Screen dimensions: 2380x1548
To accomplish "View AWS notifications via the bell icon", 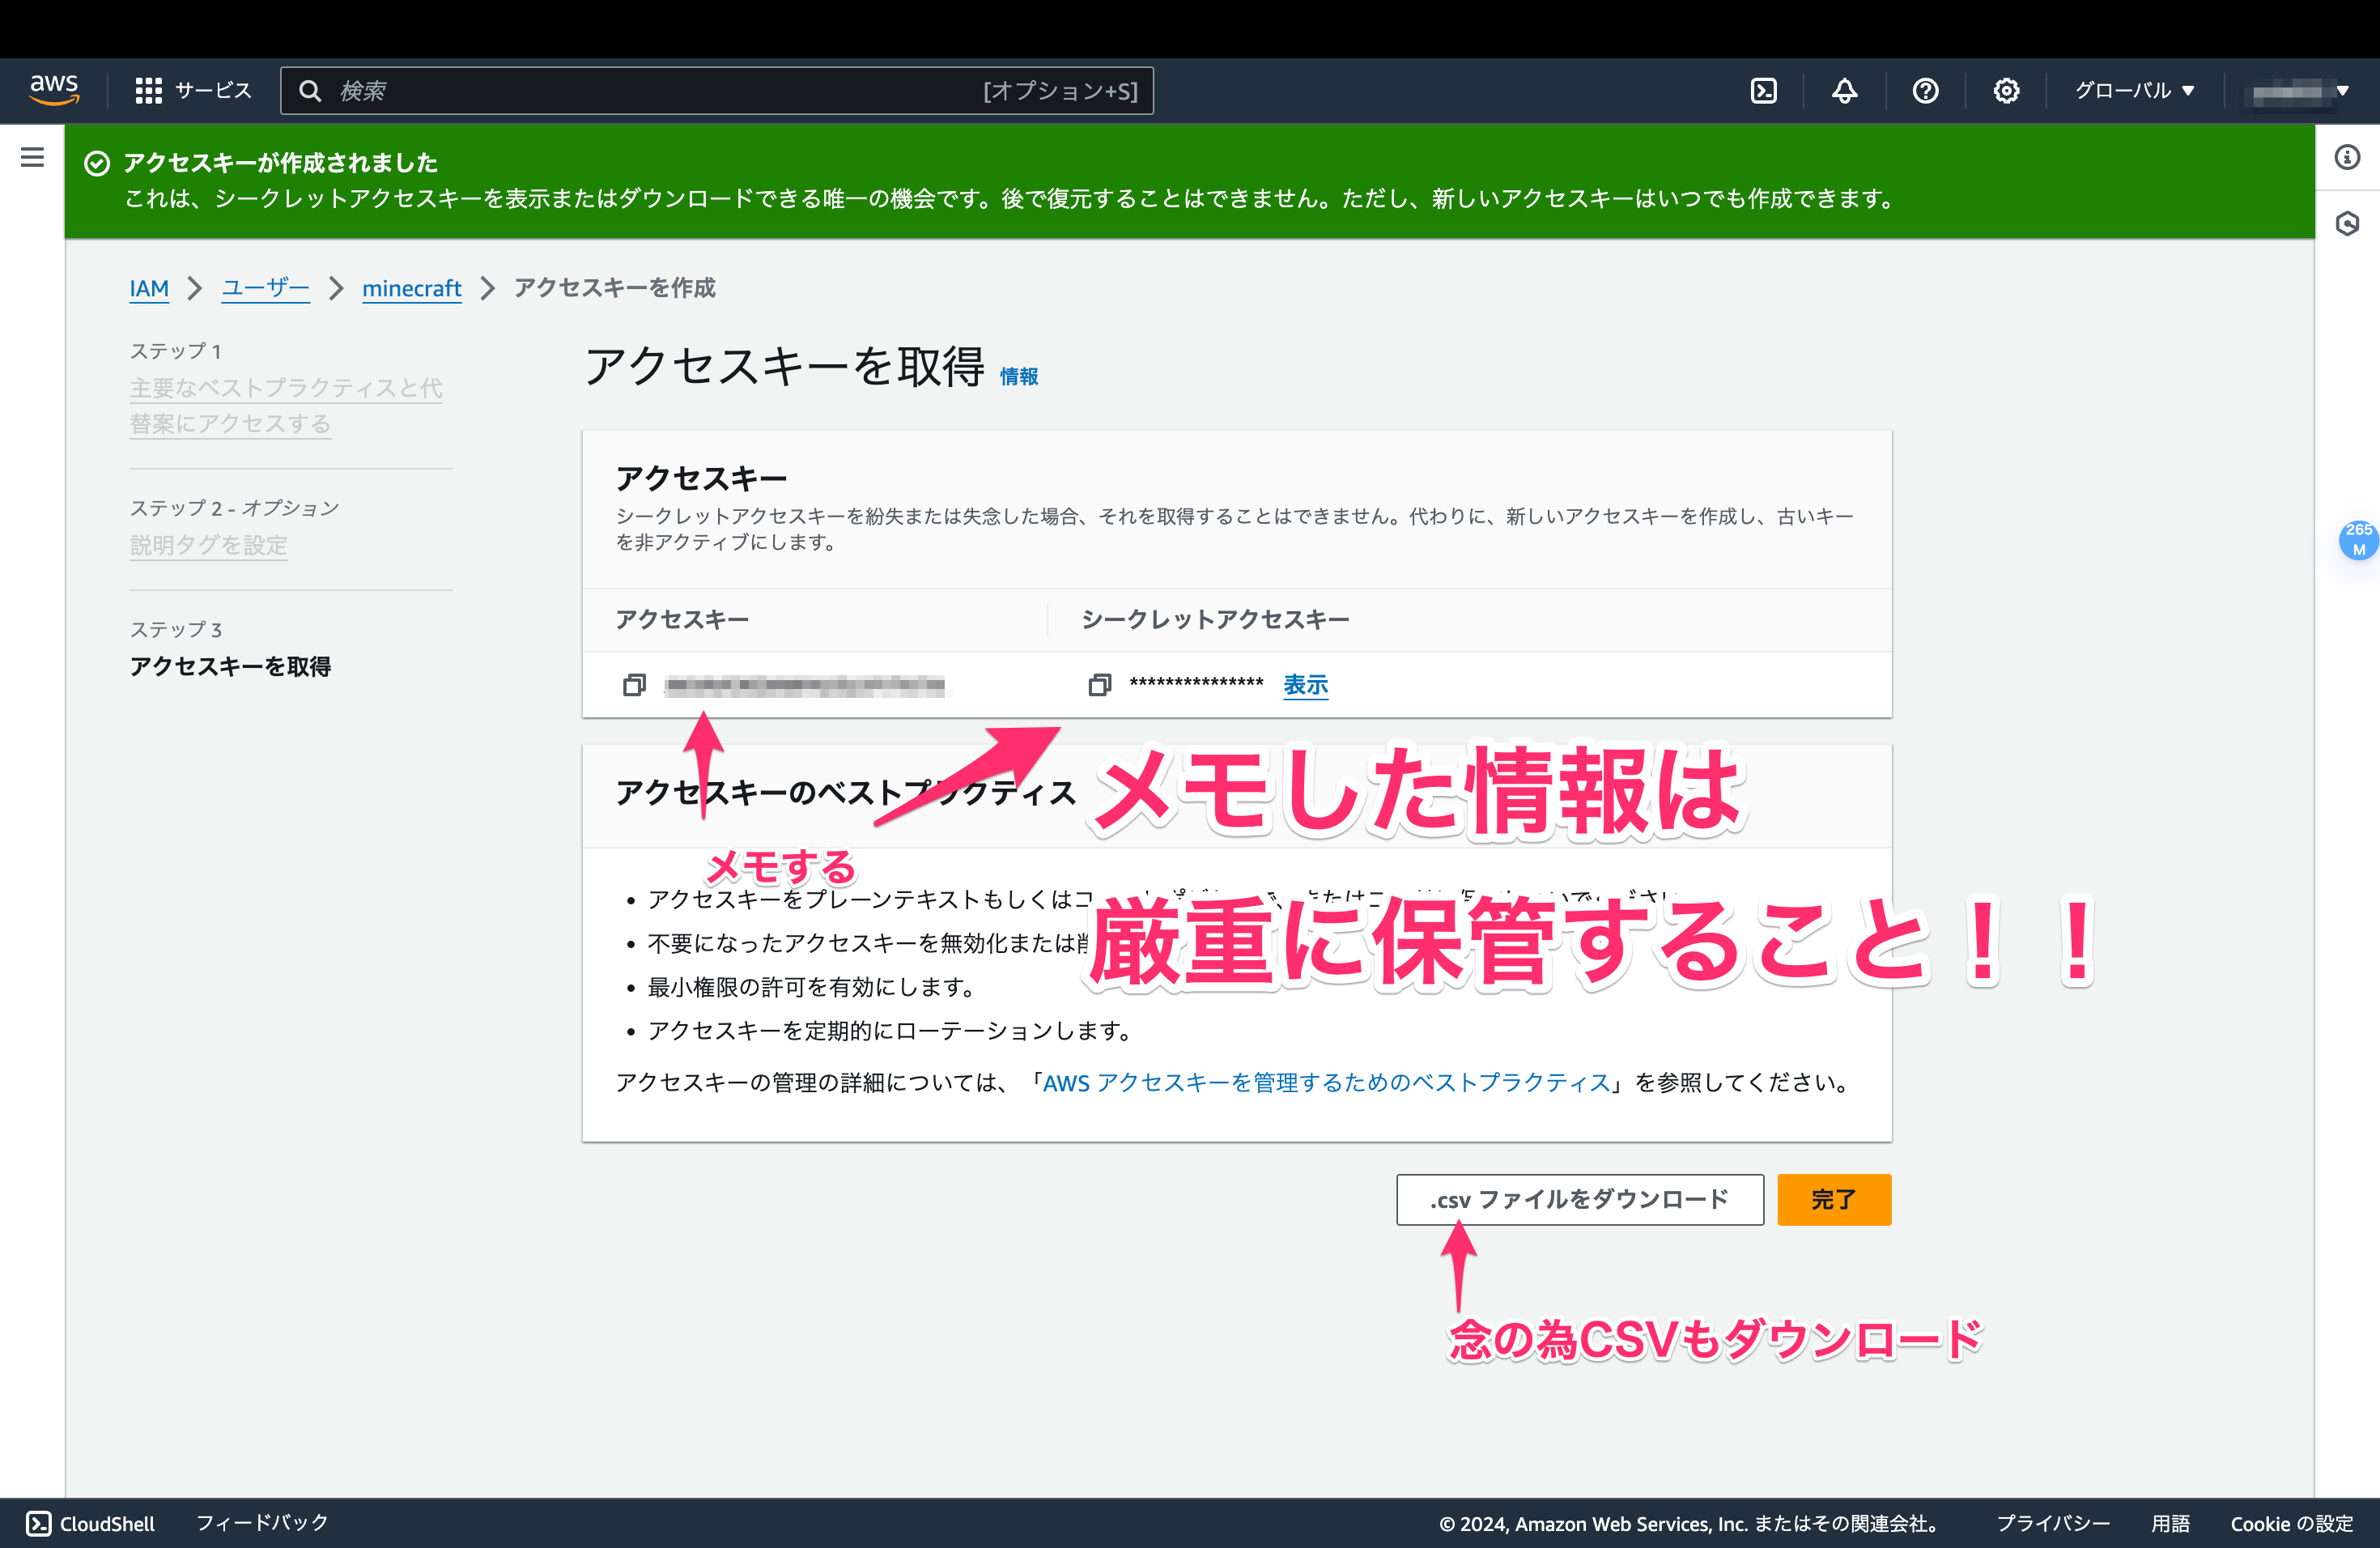I will point(1843,90).
